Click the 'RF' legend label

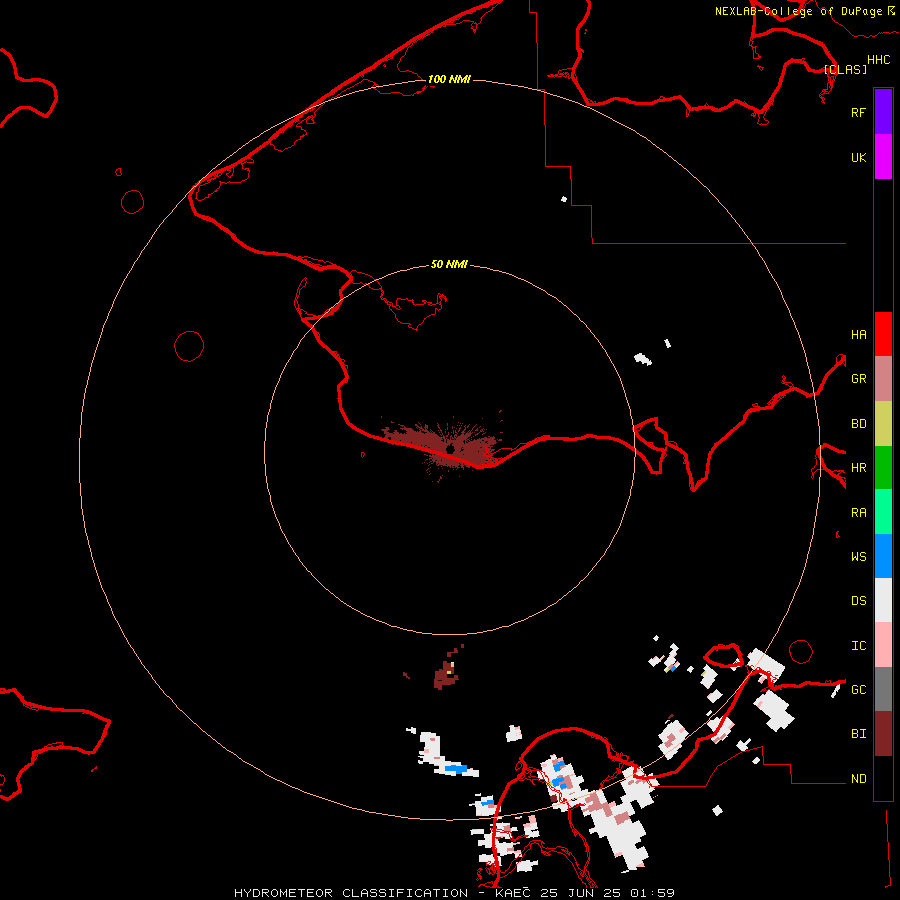859,112
